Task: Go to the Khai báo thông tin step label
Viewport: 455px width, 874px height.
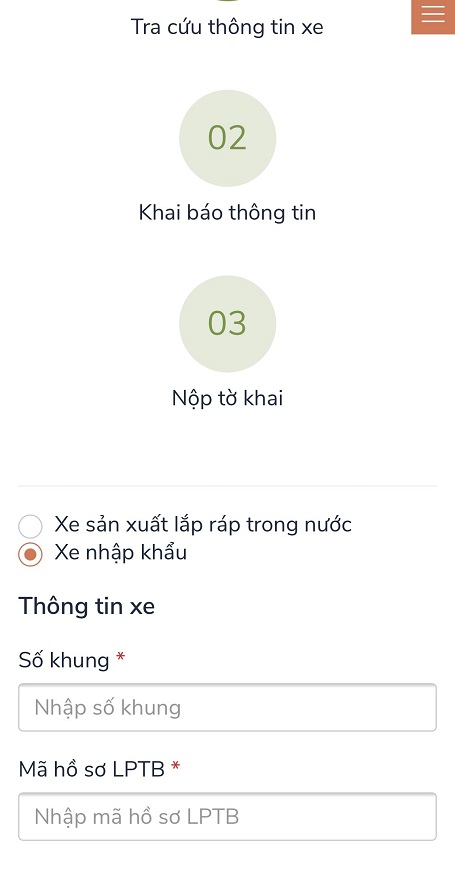Action: 228,212
